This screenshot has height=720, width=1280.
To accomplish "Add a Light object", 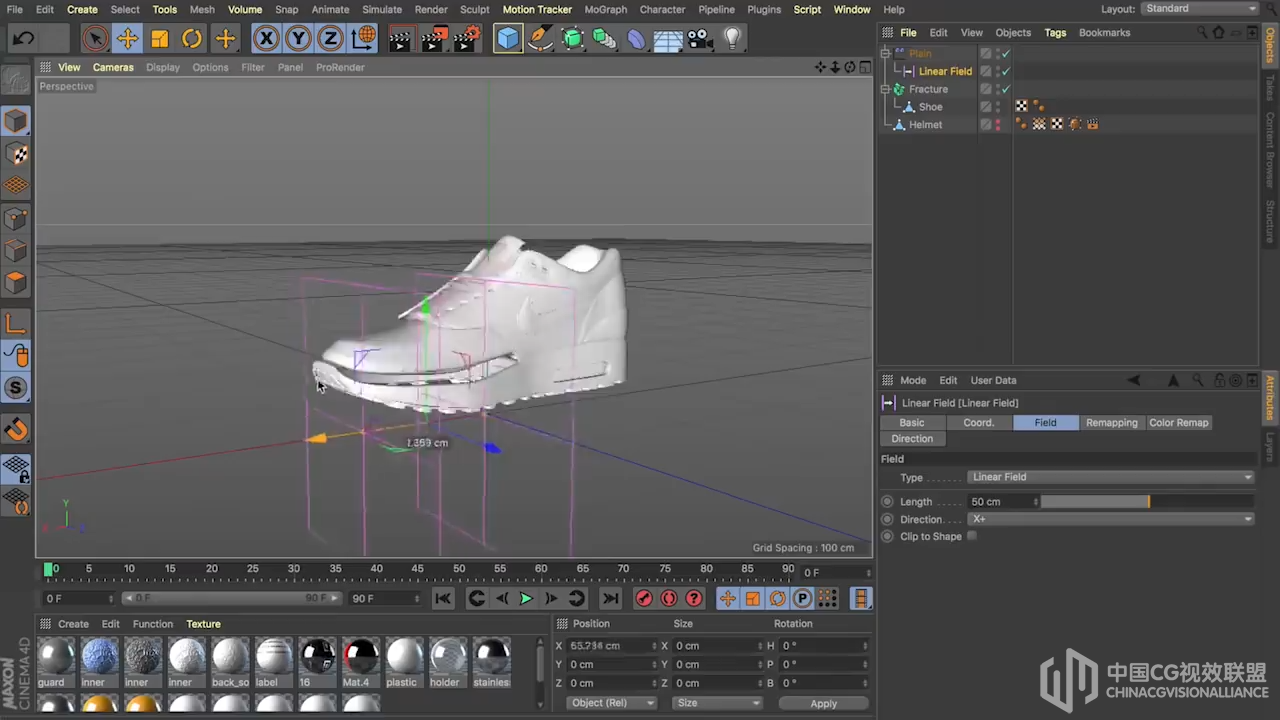I will tap(732, 39).
